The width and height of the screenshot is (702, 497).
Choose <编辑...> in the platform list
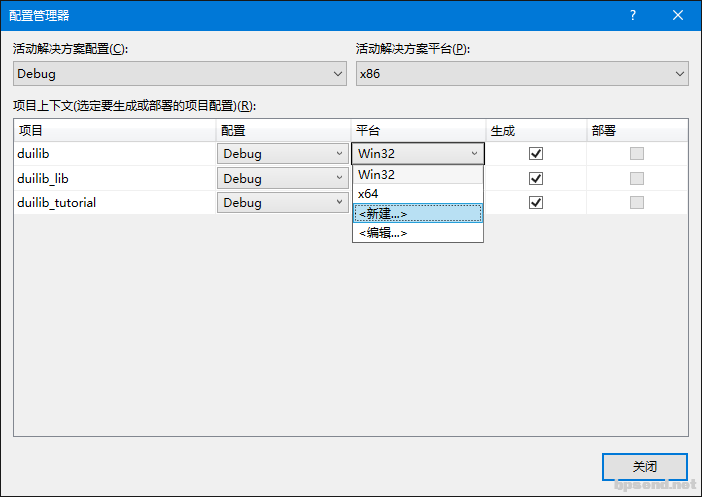[417, 232]
